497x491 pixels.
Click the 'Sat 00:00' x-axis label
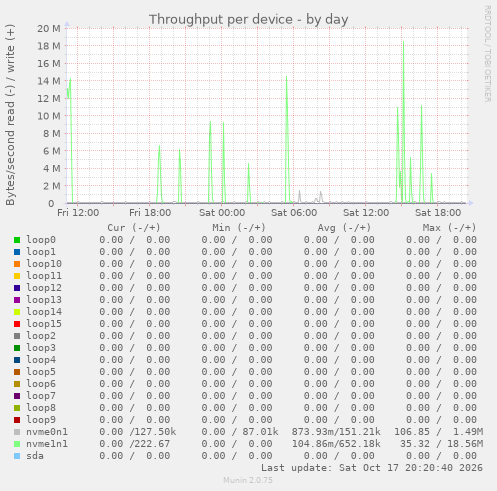tap(222, 213)
